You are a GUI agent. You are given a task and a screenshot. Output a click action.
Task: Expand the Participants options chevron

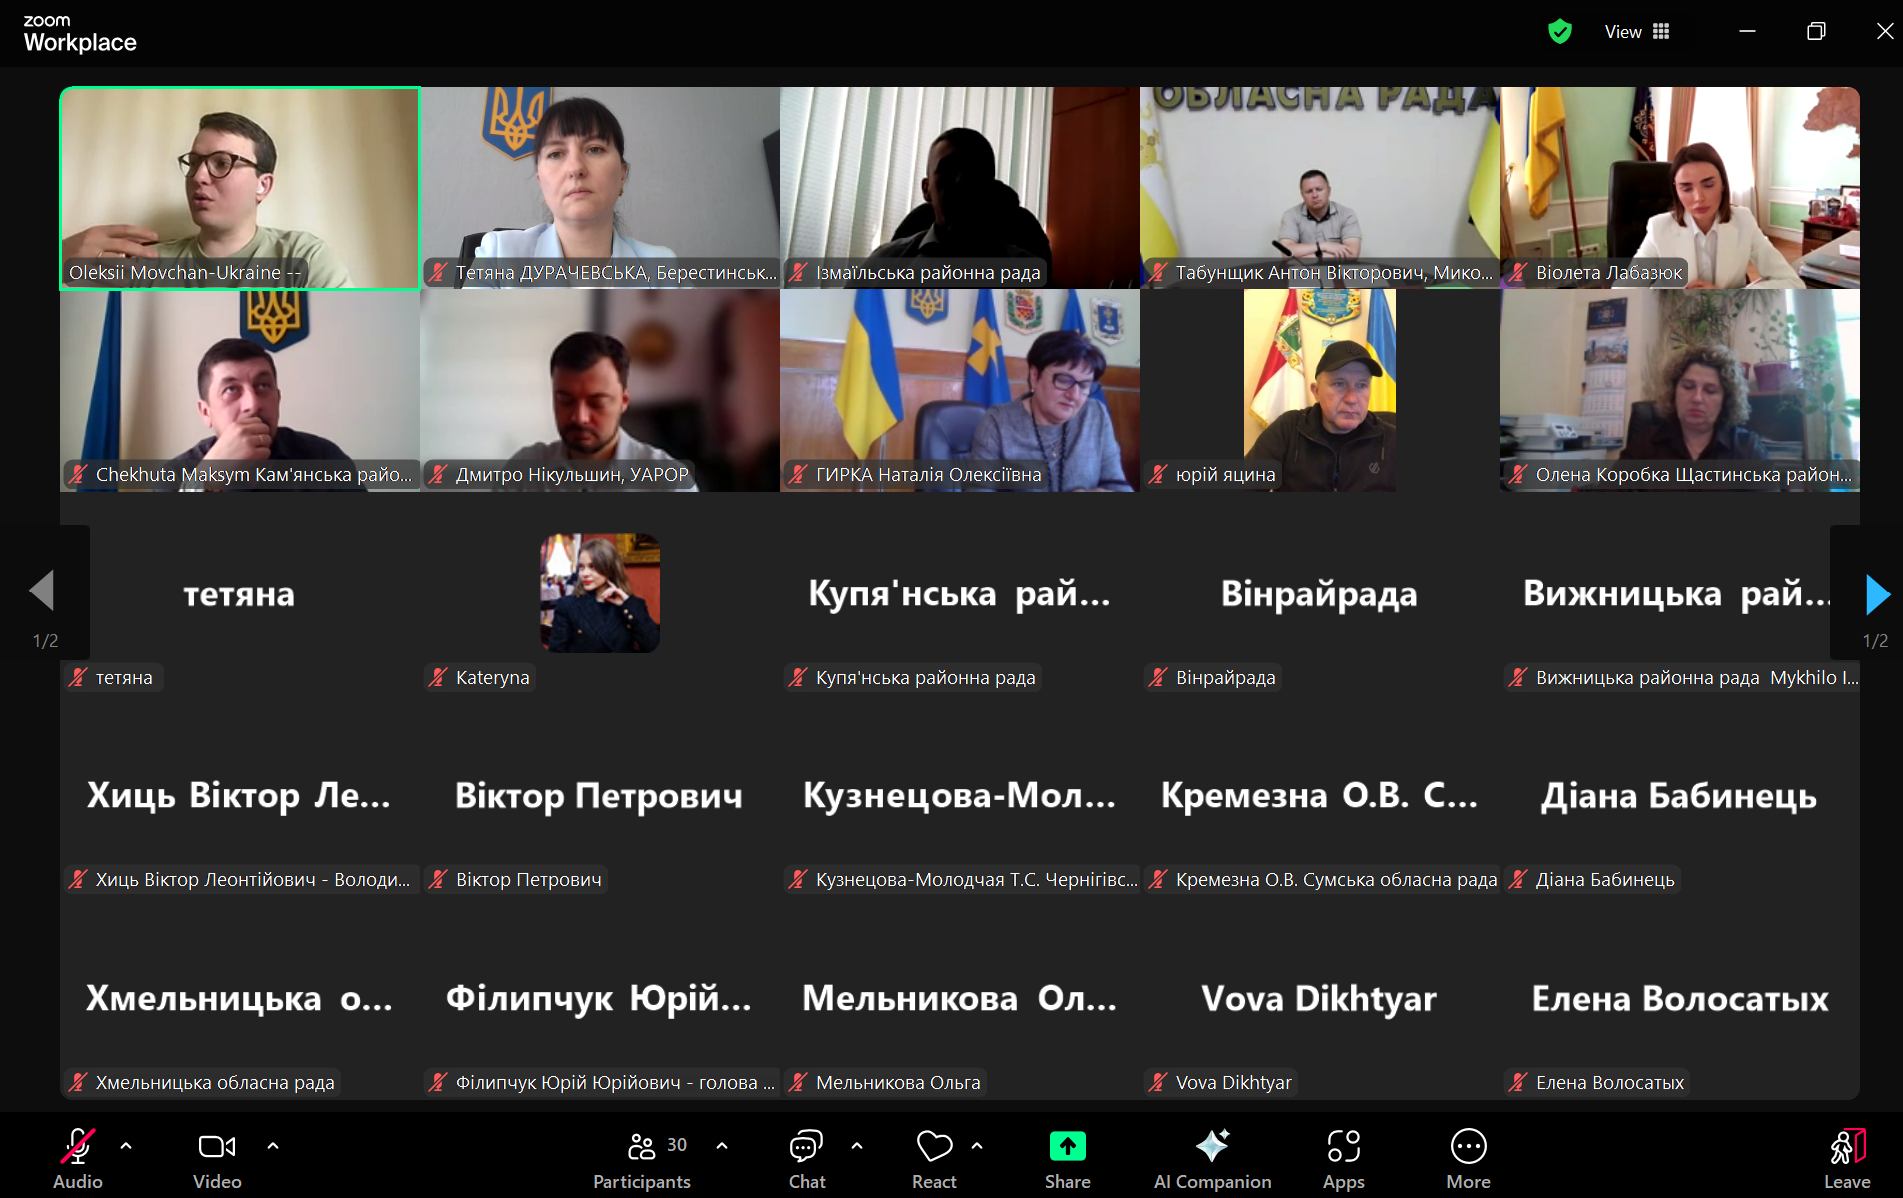[722, 1146]
